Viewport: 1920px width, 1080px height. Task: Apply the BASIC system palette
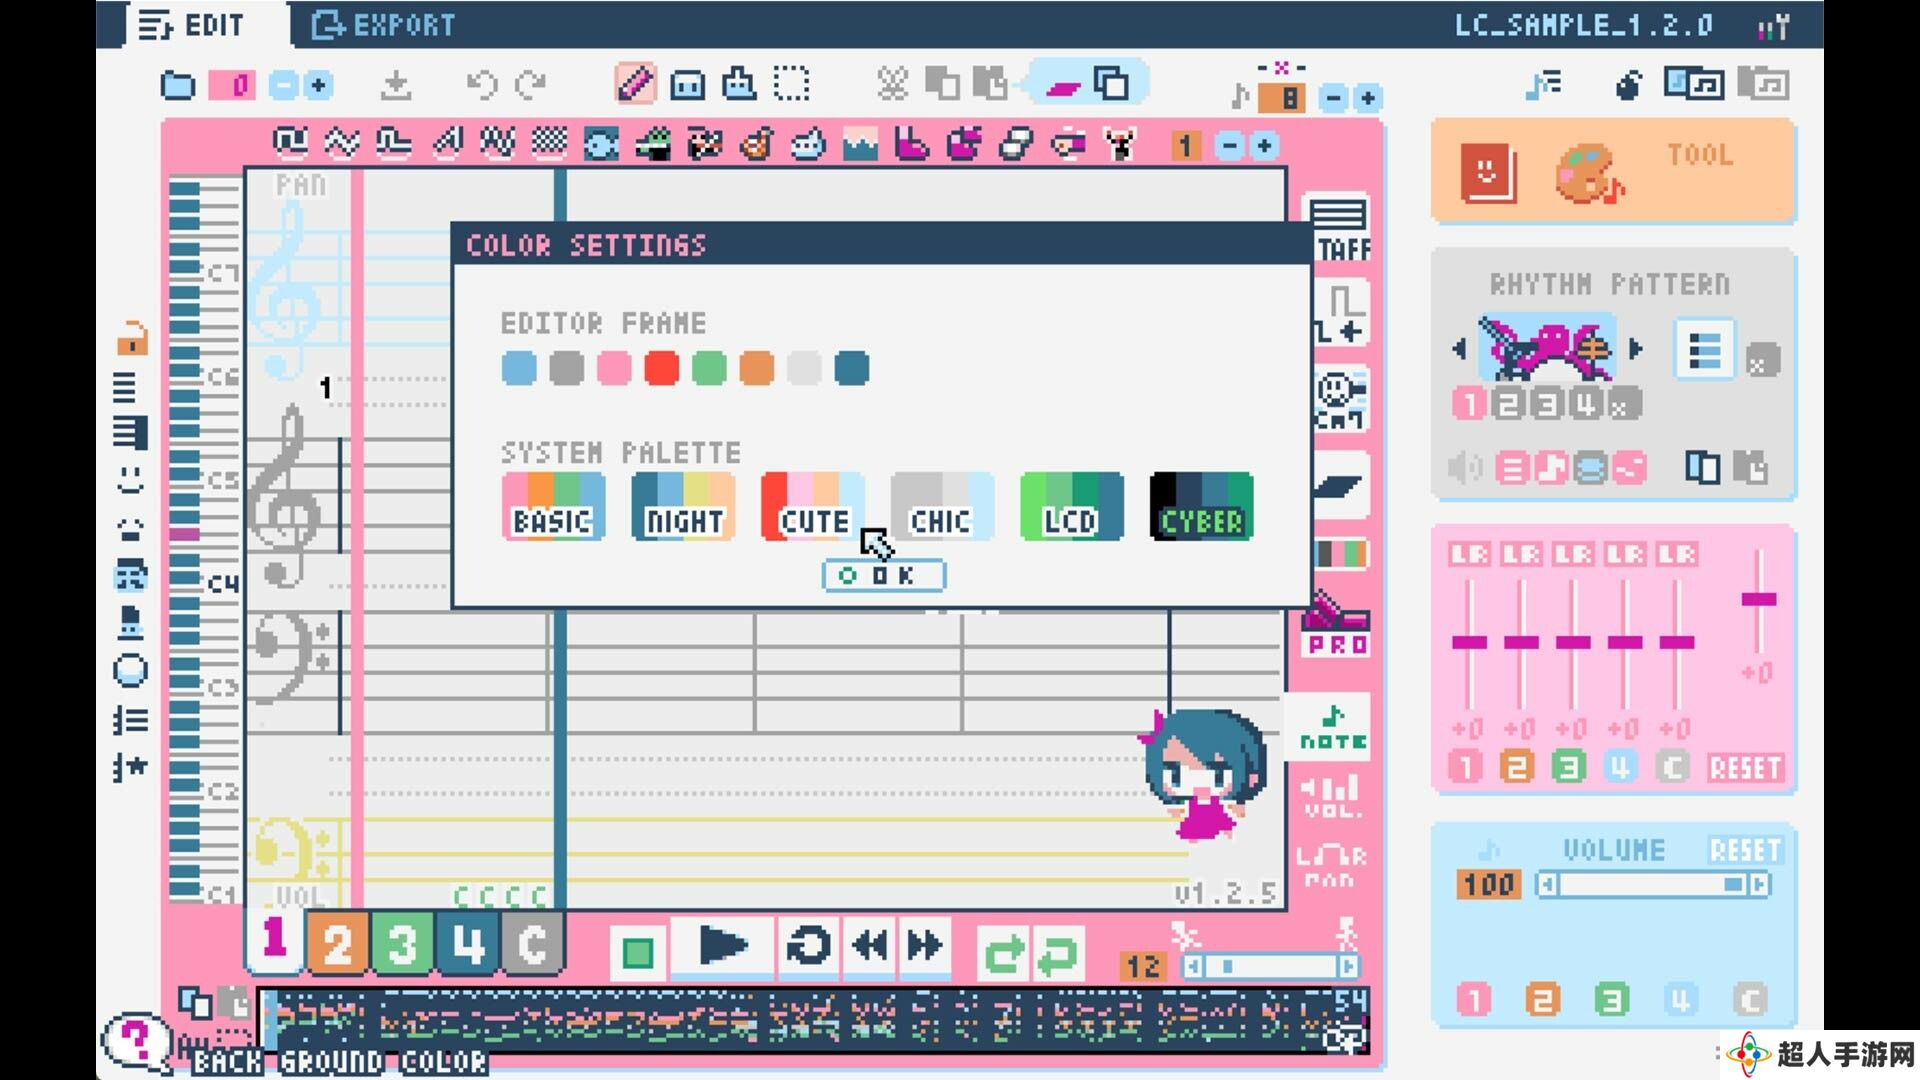553,506
